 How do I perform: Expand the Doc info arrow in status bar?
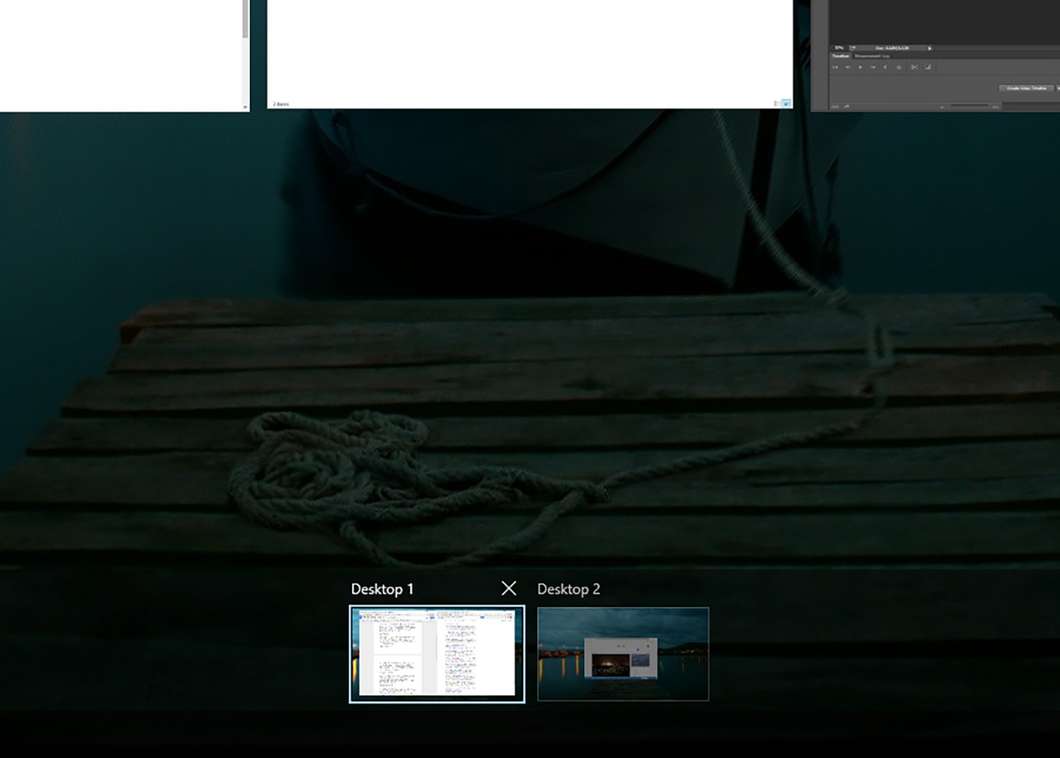click(930, 48)
